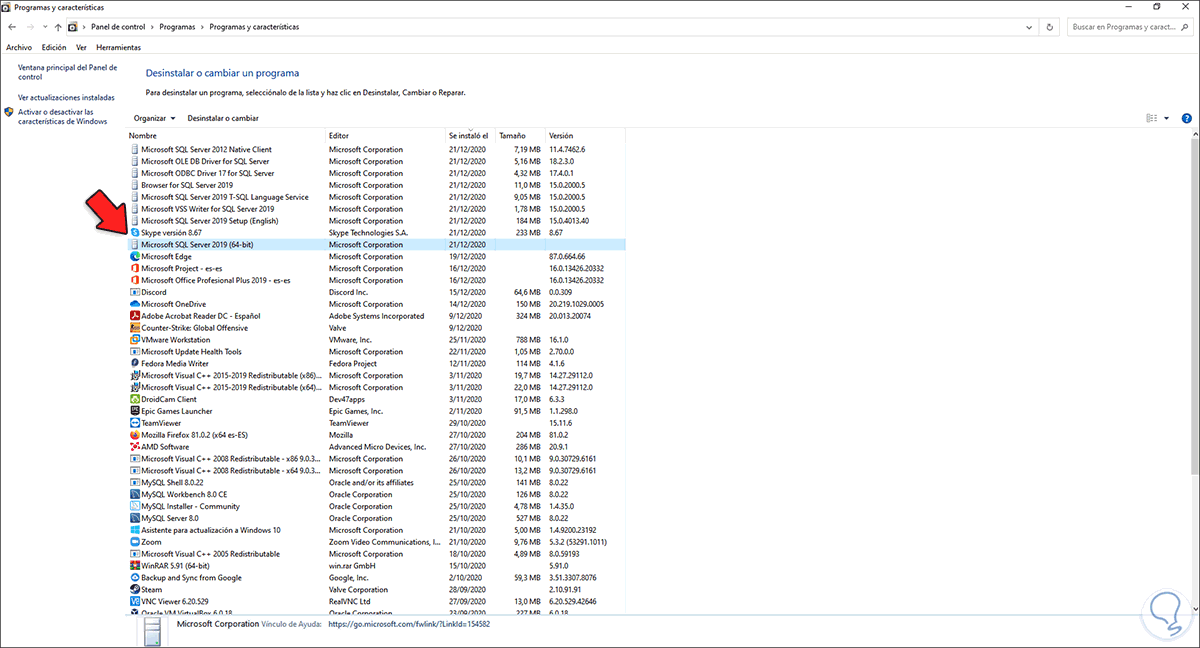The image size is (1200, 648).
Task: Click the DroidCam Client icon
Action: (135, 399)
